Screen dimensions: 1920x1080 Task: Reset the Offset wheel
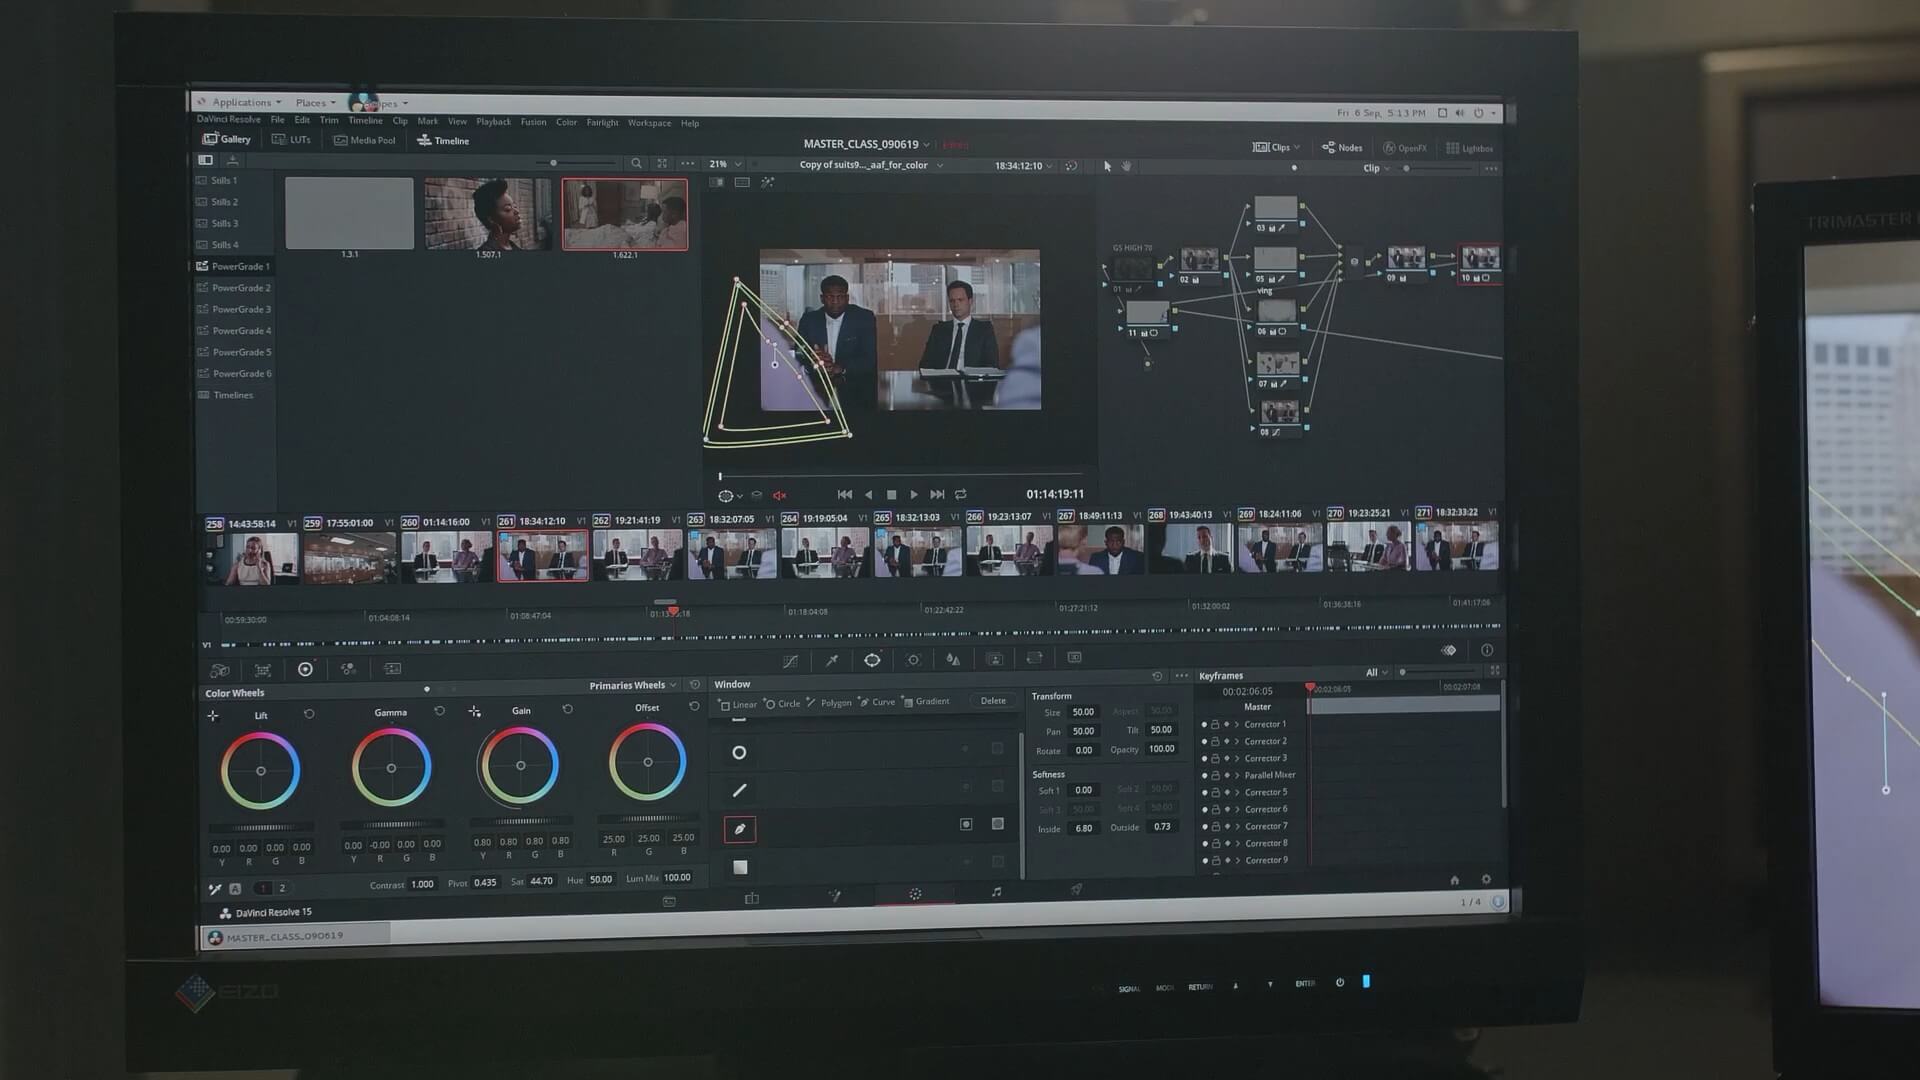point(694,706)
